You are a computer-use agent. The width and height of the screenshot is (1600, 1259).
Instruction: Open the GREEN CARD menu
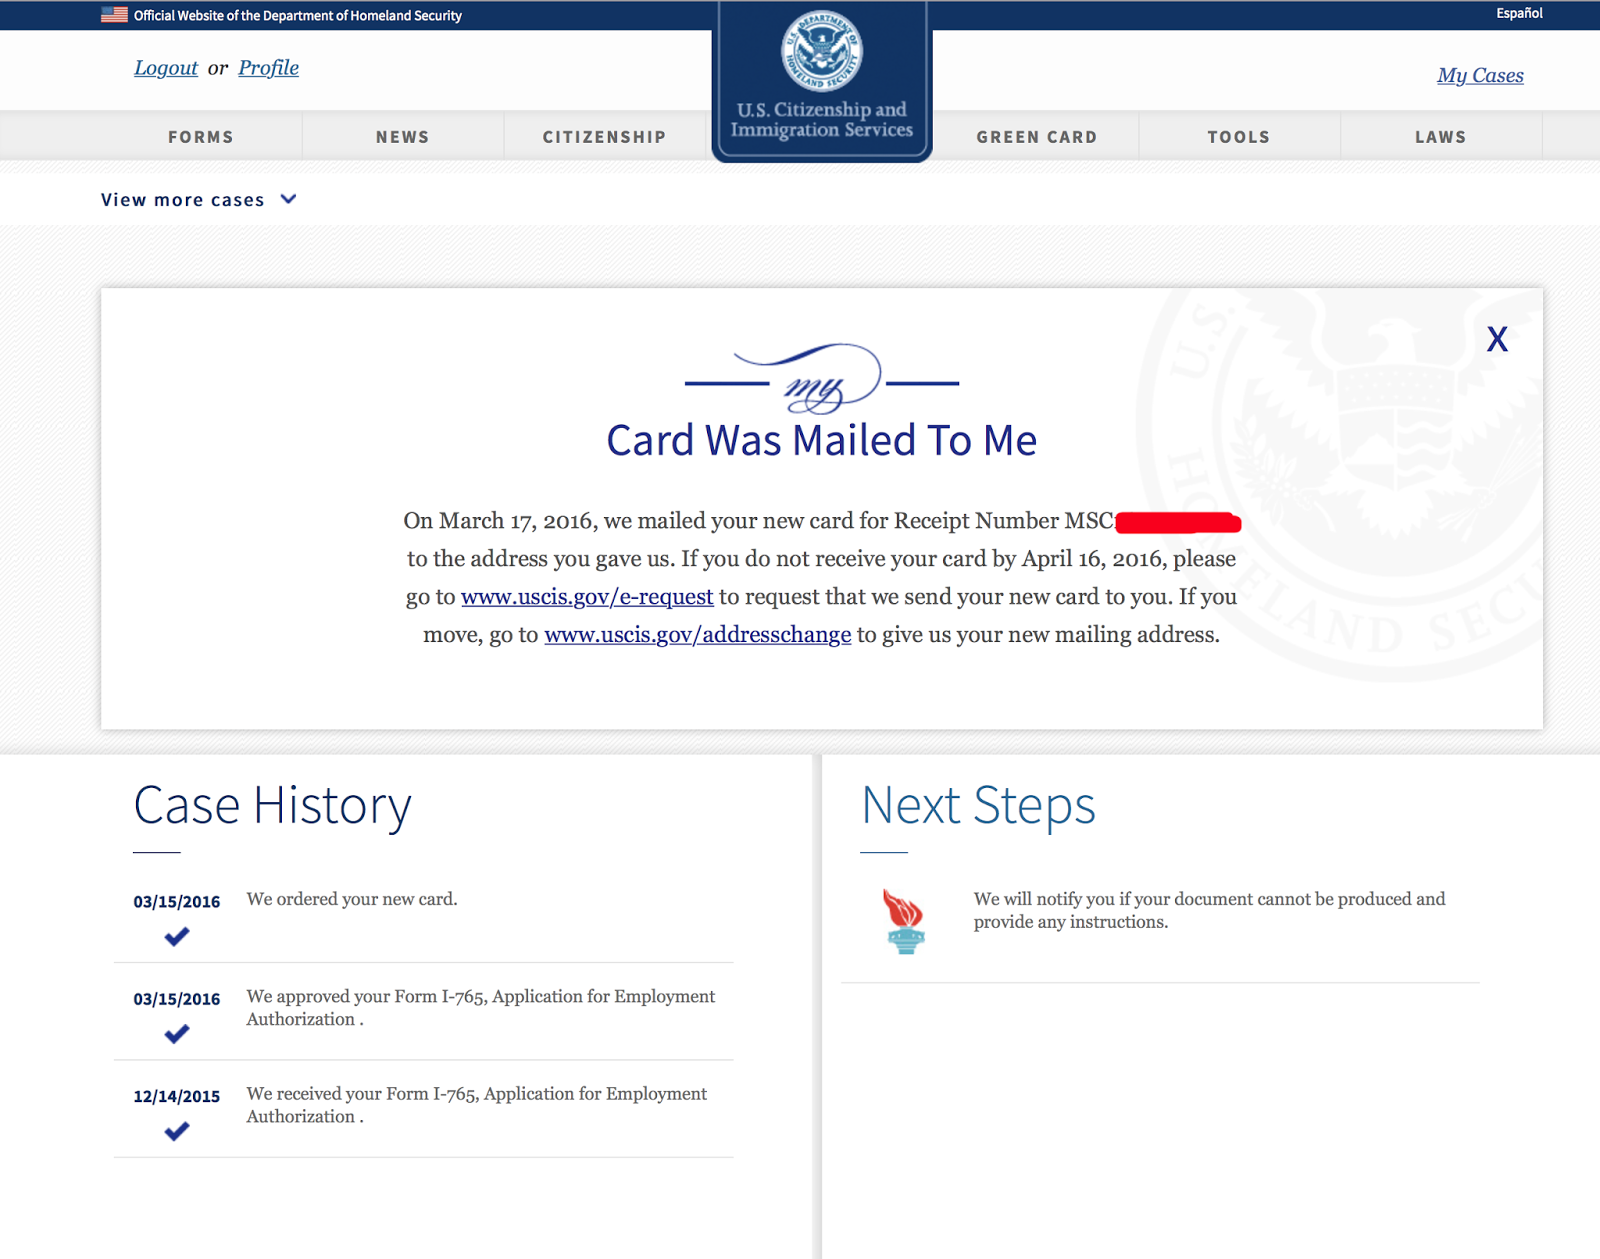coord(1037,137)
